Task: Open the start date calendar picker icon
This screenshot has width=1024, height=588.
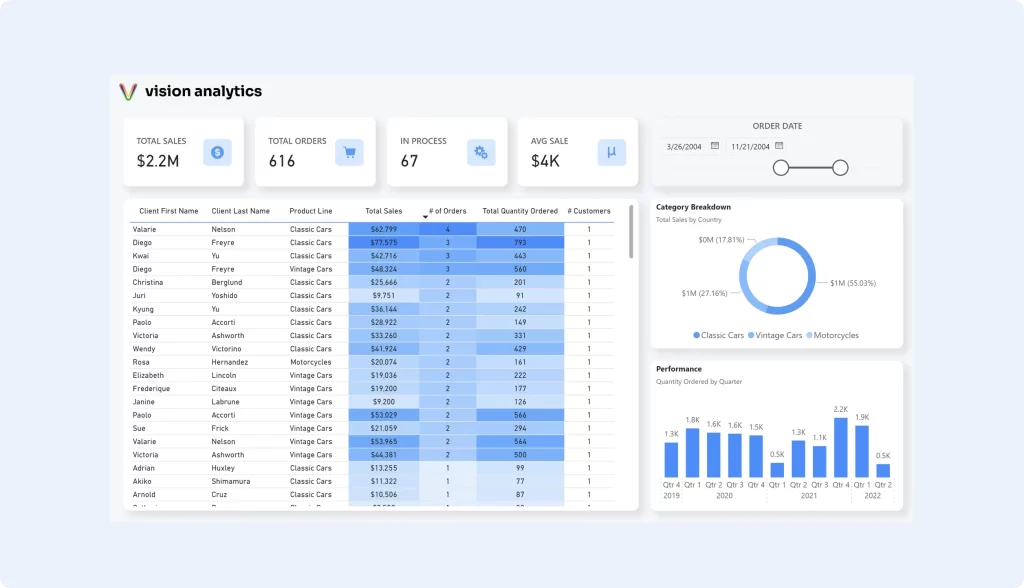Action: (x=715, y=146)
